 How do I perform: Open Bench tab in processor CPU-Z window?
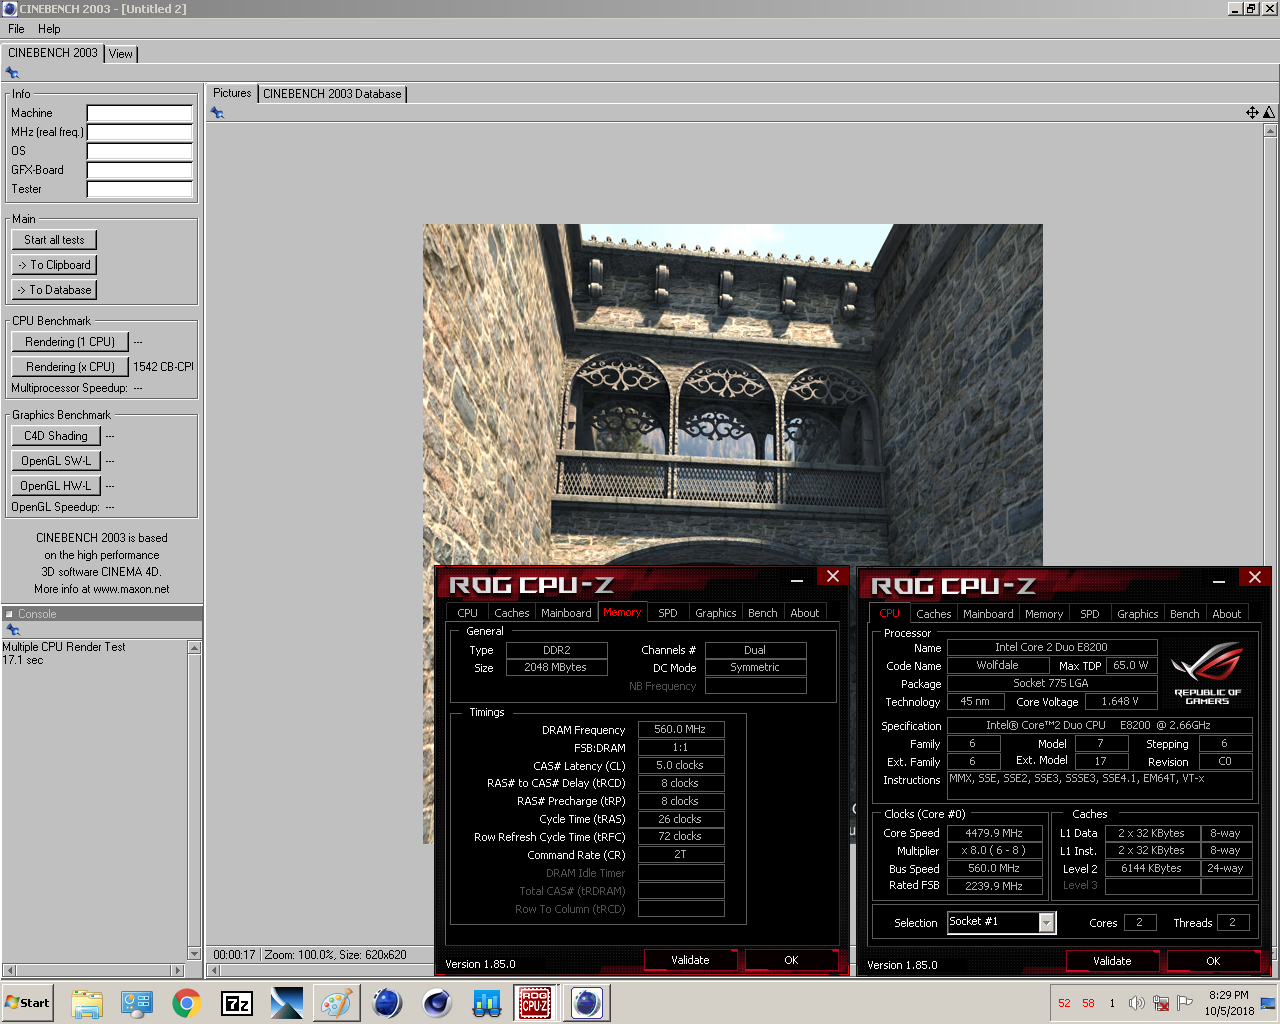[1185, 614]
